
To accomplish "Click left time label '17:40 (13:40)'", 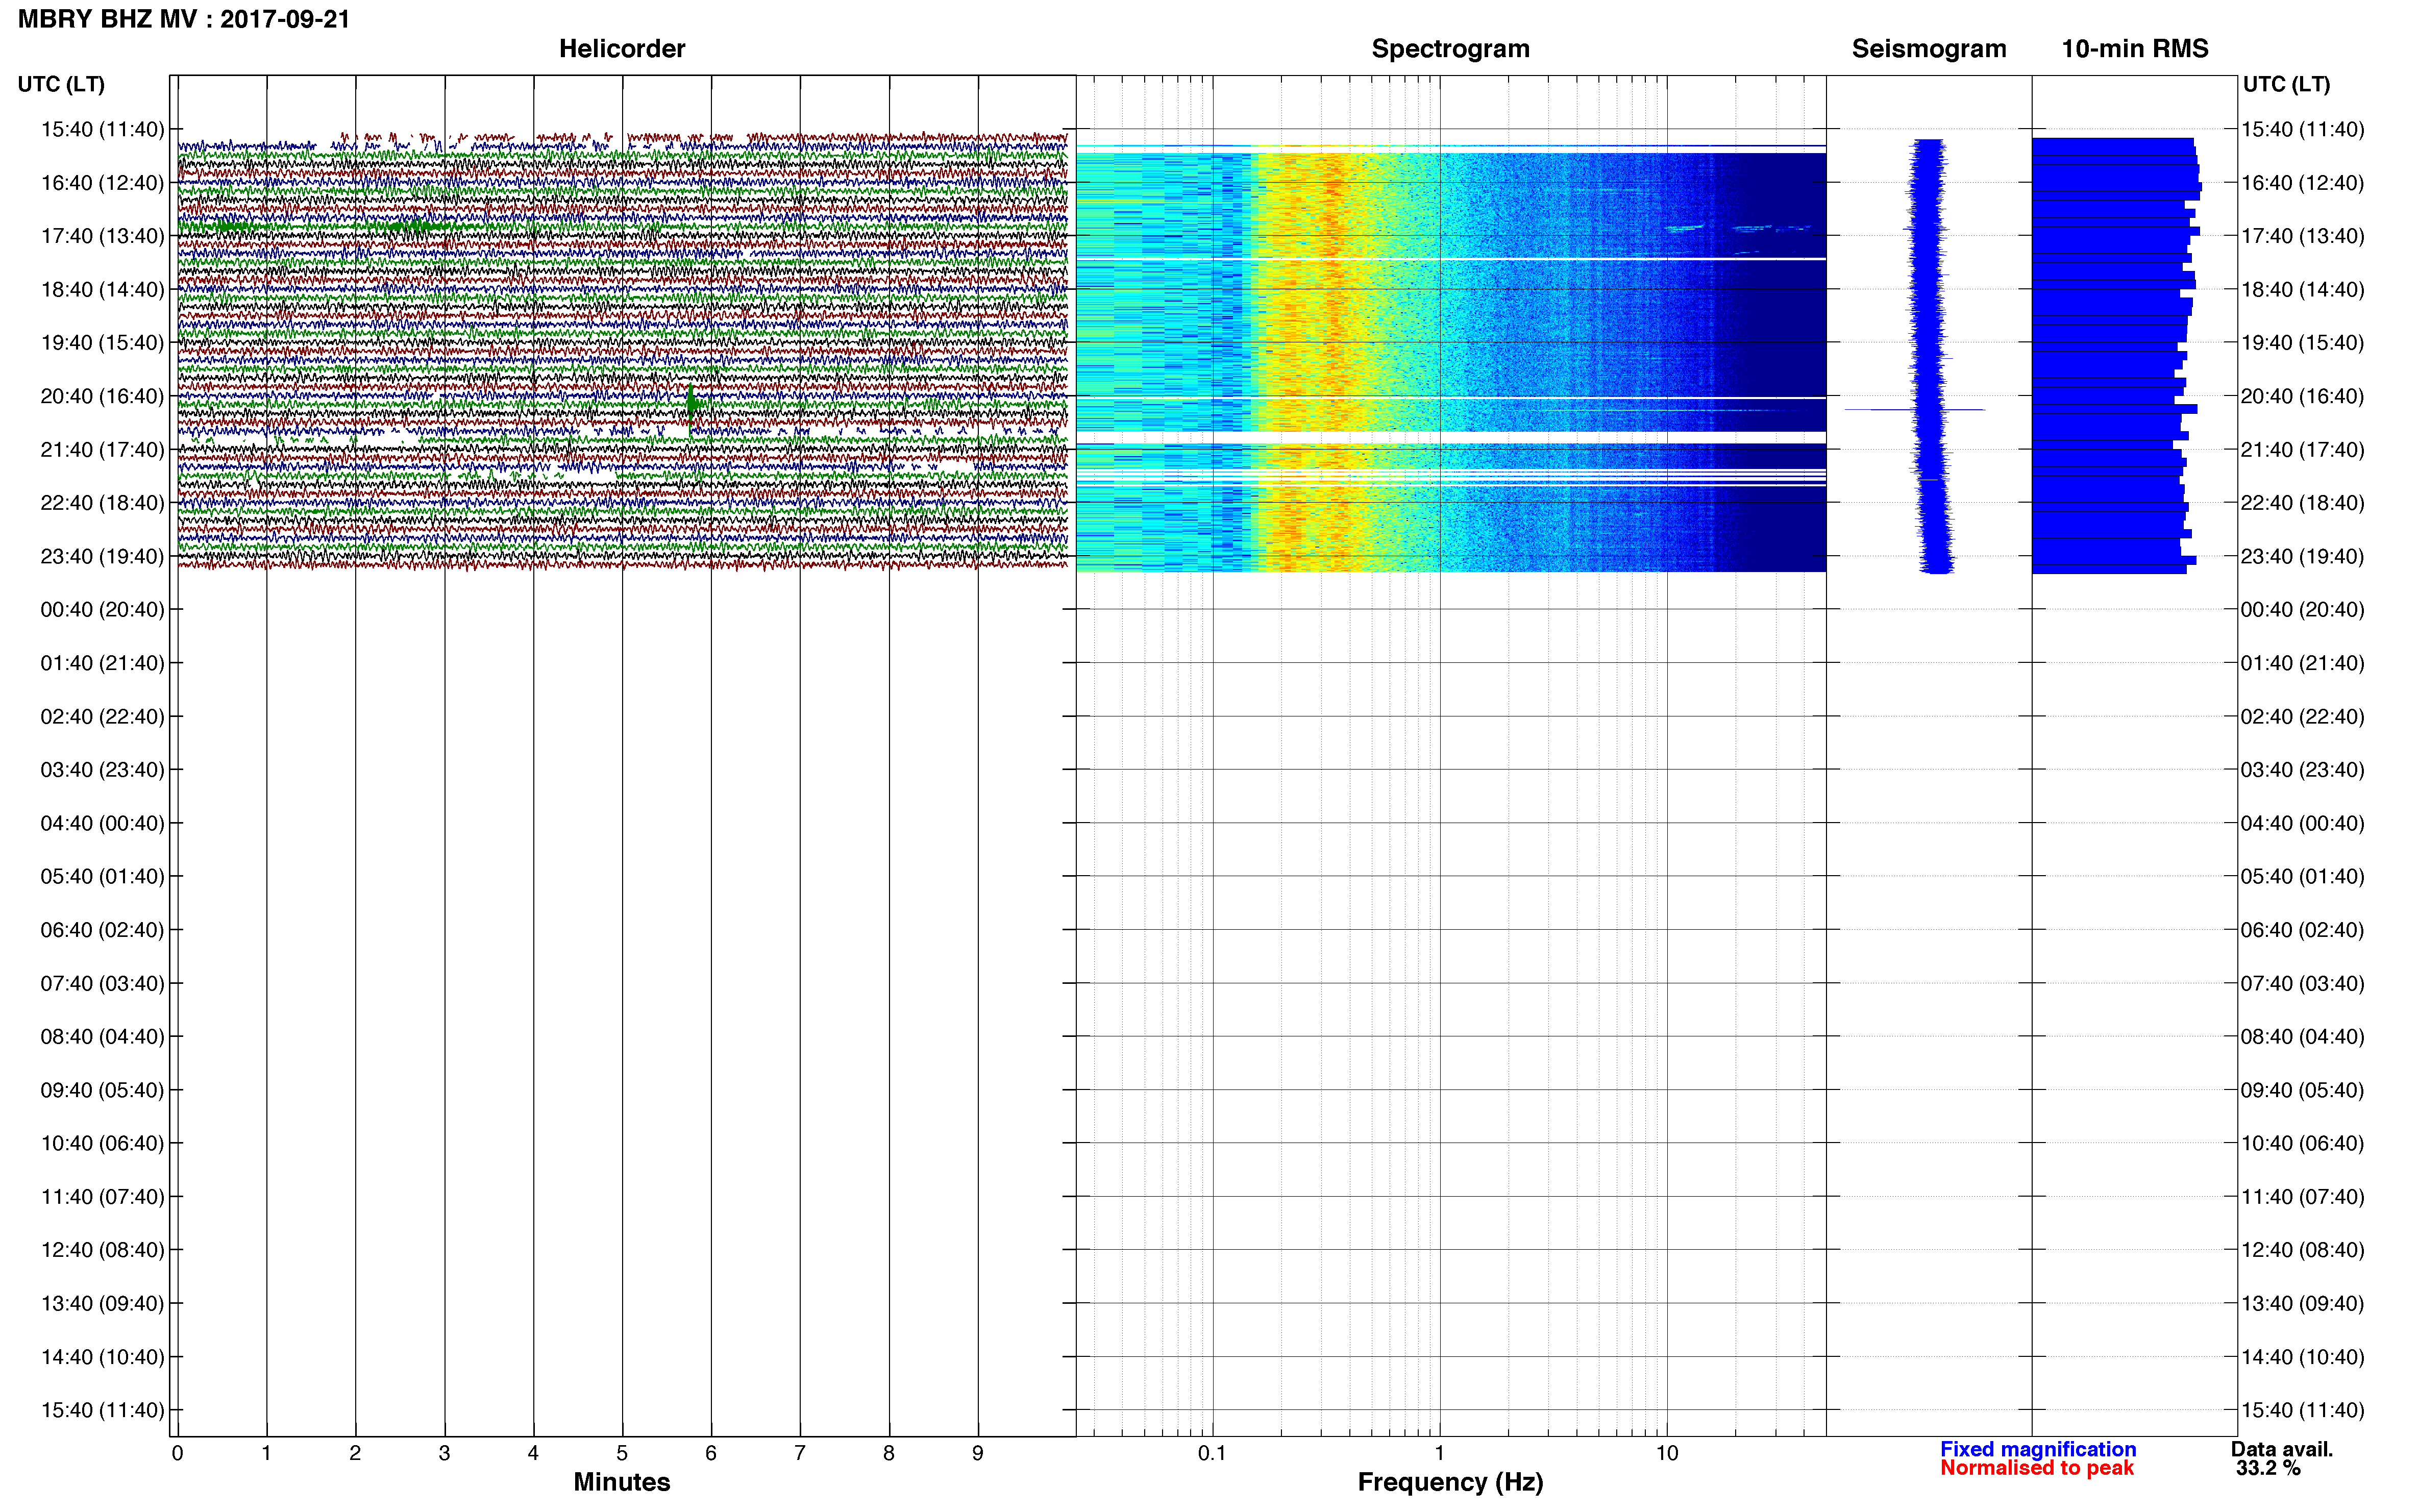I will [102, 236].
